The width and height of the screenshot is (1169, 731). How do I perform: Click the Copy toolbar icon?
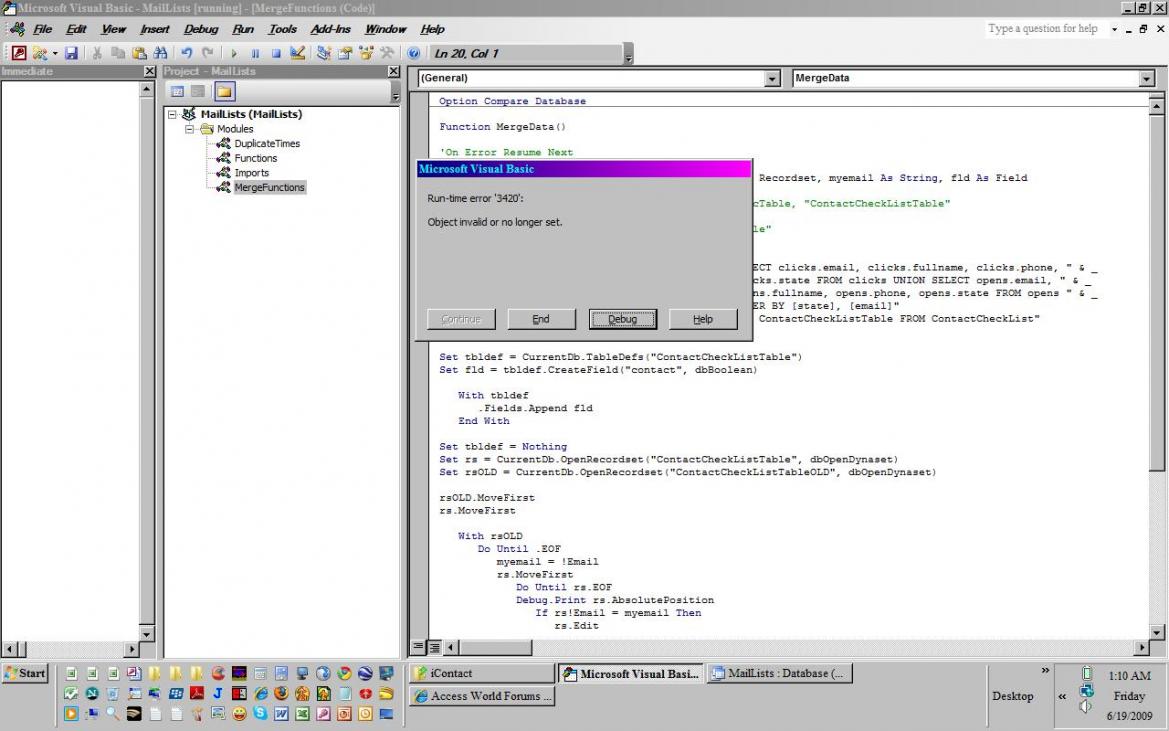pyautogui.click(x=118, y=53)
